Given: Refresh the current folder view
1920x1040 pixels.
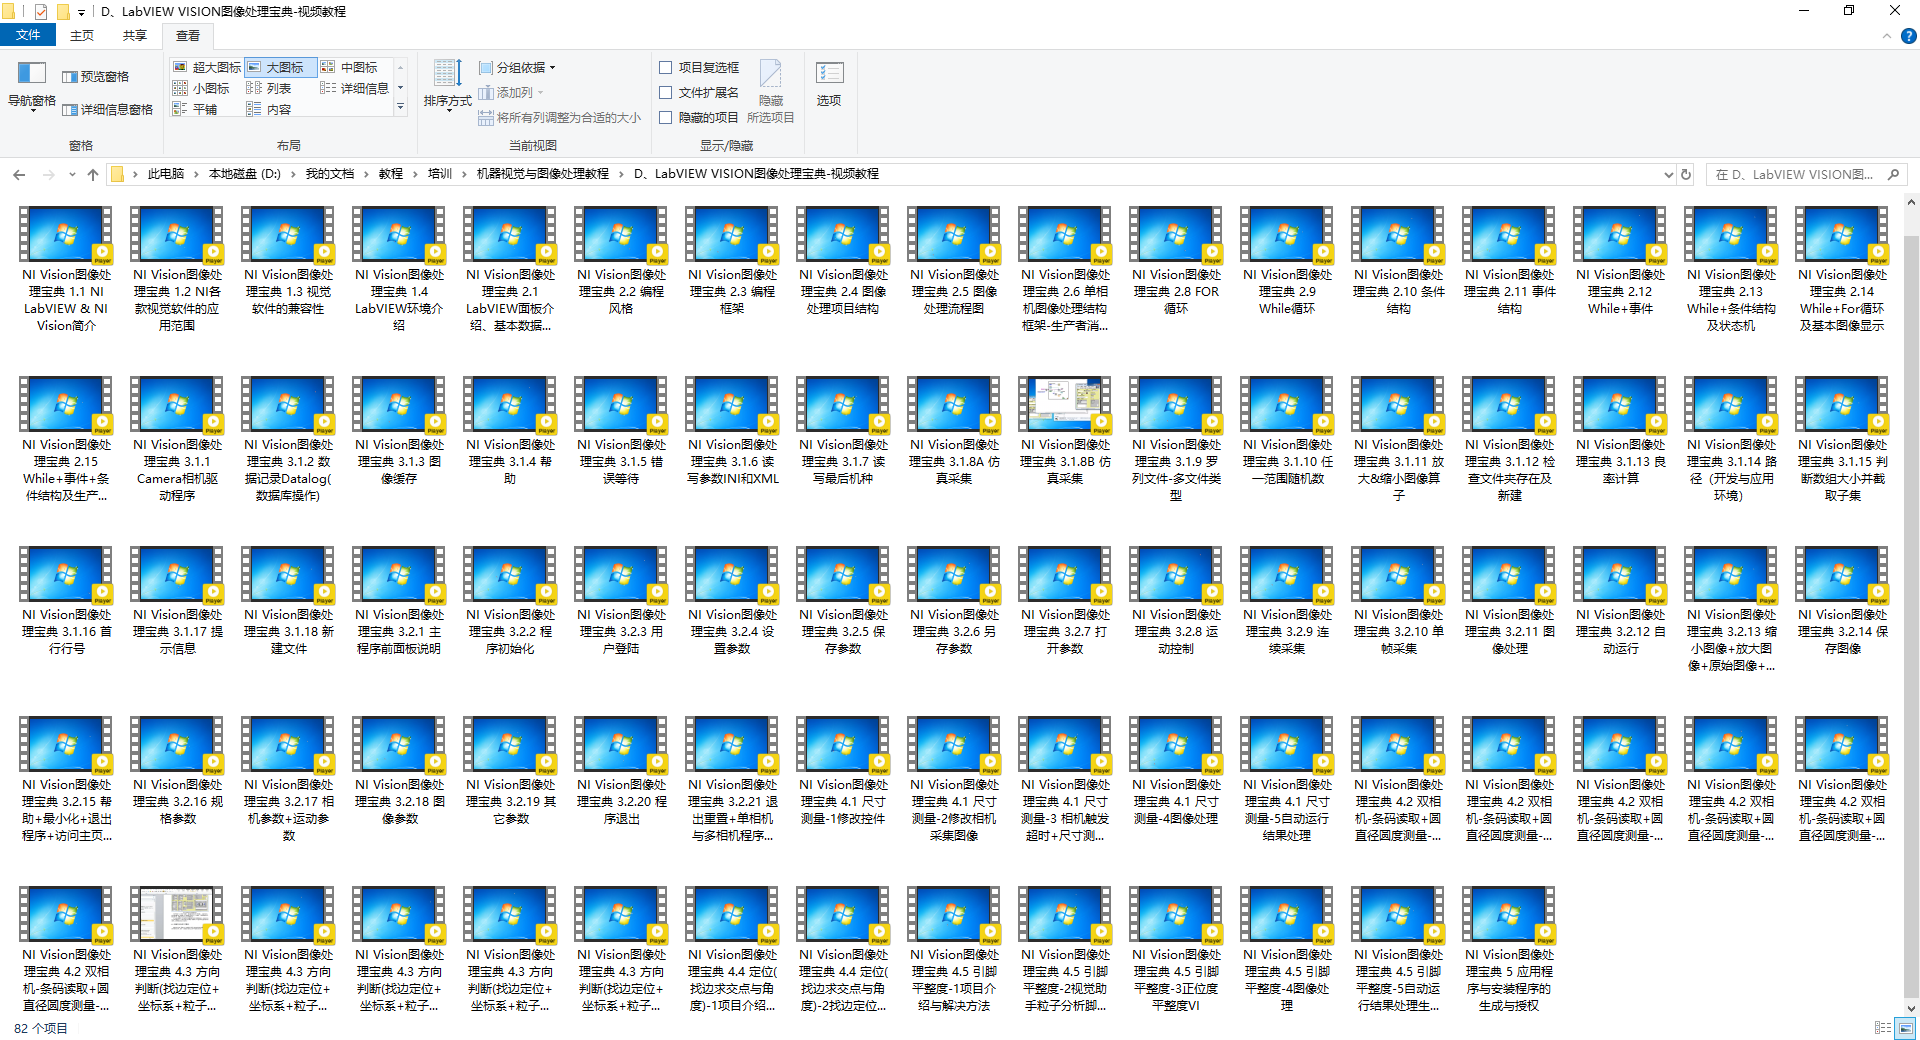Looking at the screenshot, I should tap(1686, 174).
